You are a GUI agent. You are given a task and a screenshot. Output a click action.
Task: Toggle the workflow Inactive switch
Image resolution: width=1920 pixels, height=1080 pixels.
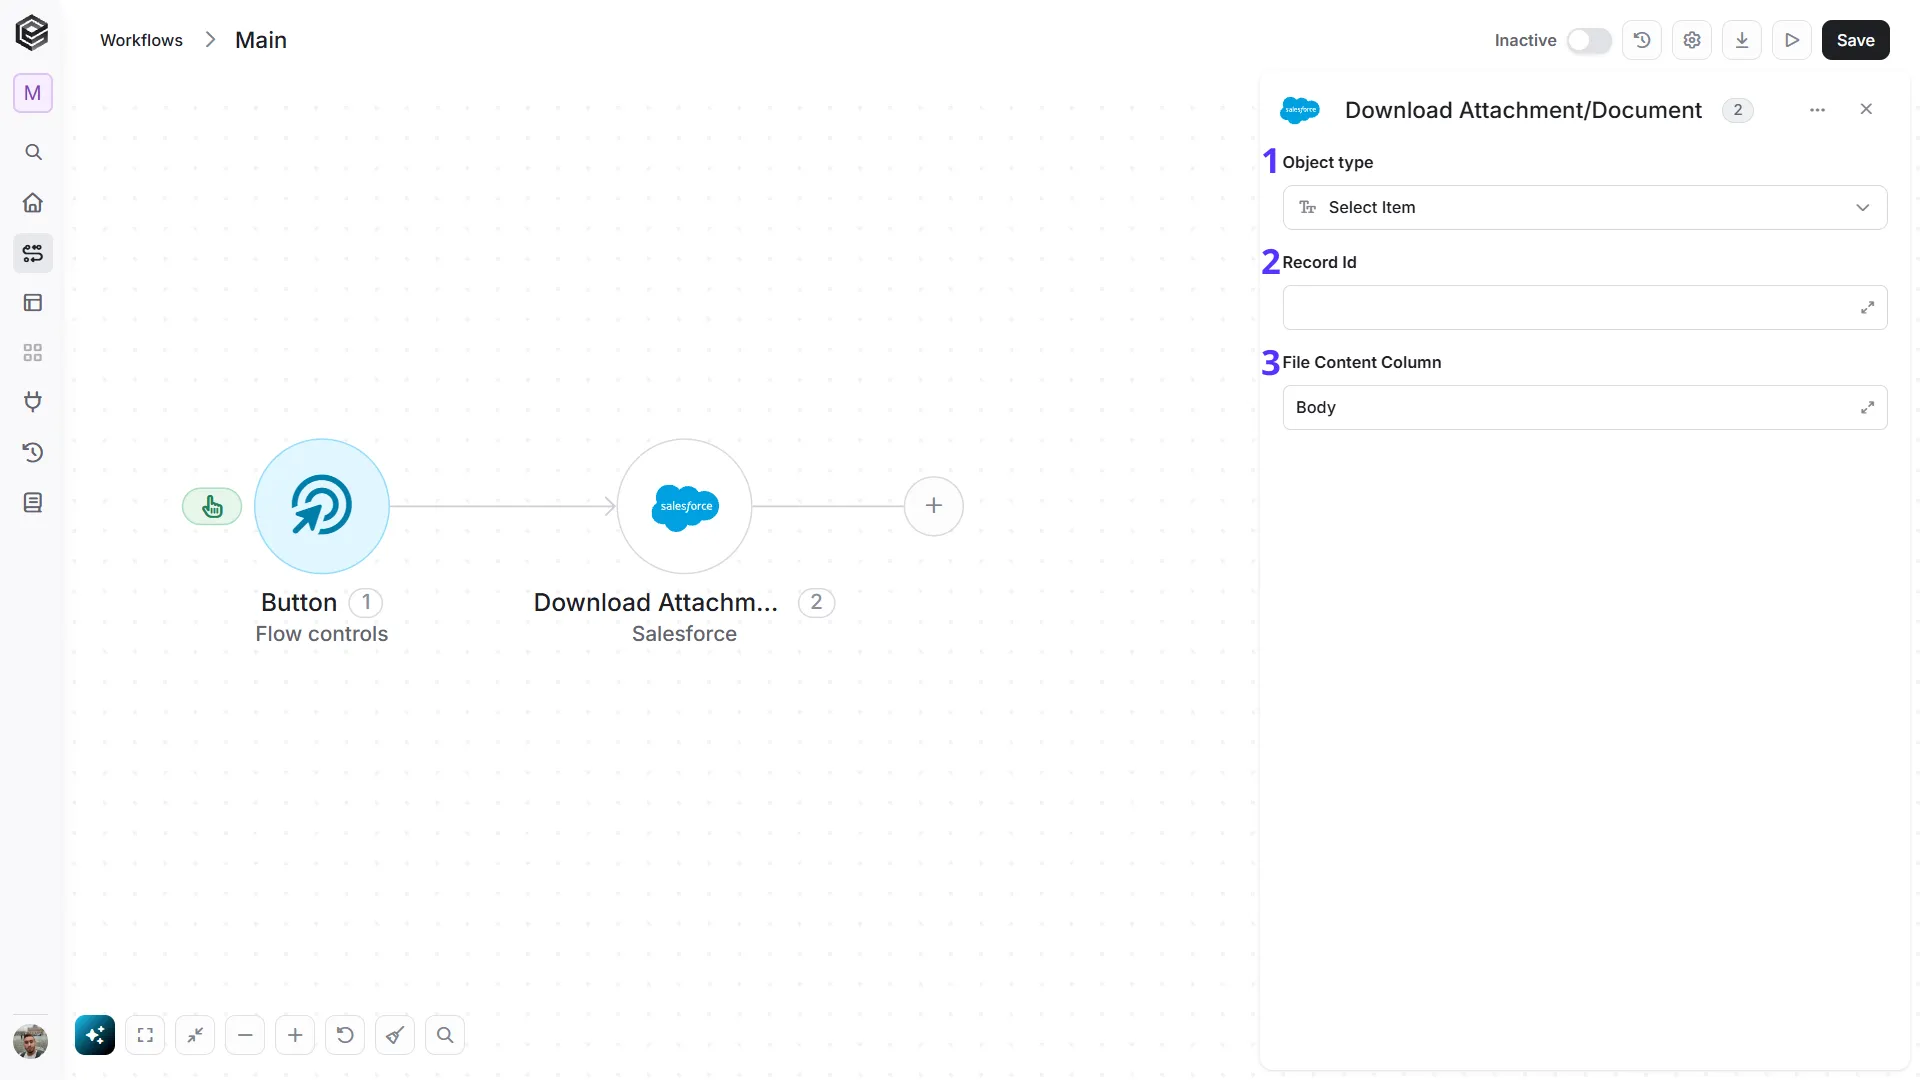click(1588, 40)
